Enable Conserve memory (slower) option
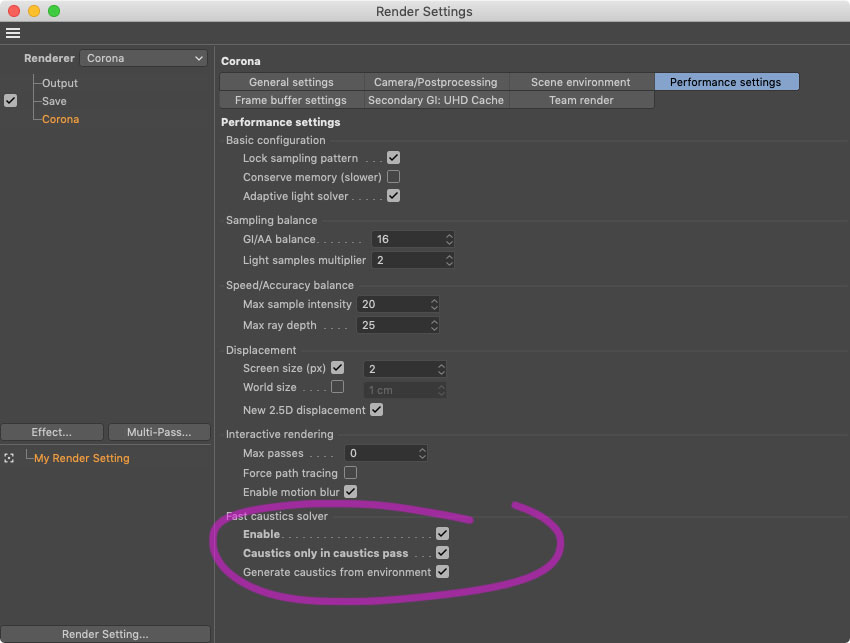The width and height of the screenshot is (850, 643). (x=394, y=177)
